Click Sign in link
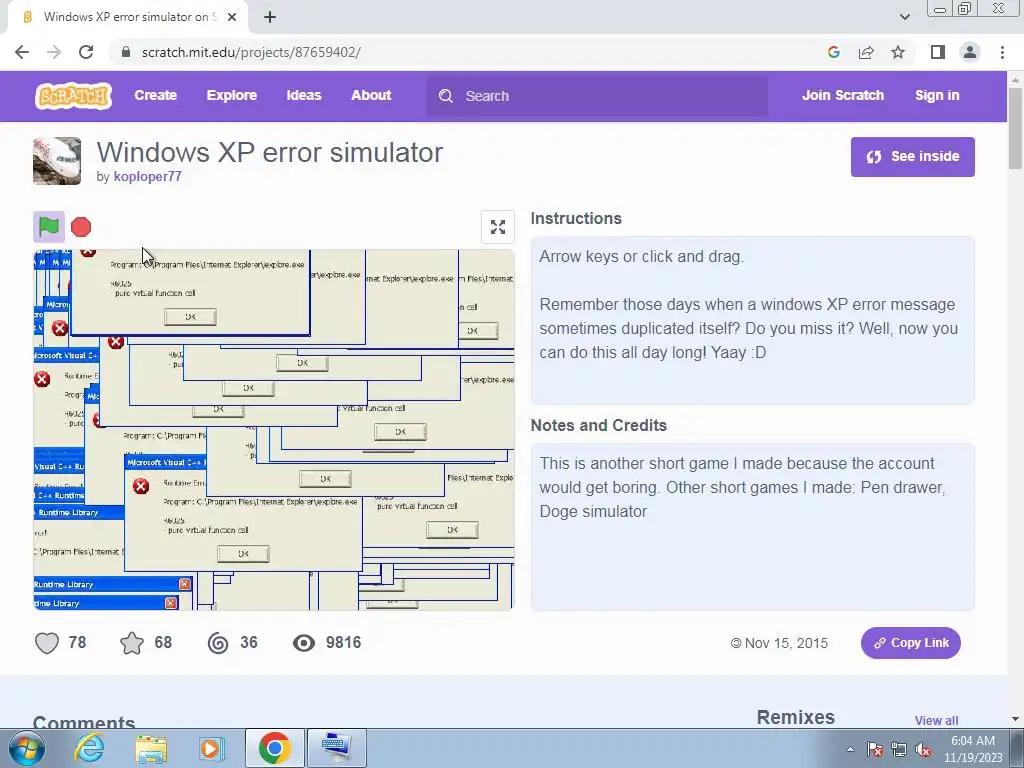Viewport: 1024px width, 768px height. (x=937, y=95)
